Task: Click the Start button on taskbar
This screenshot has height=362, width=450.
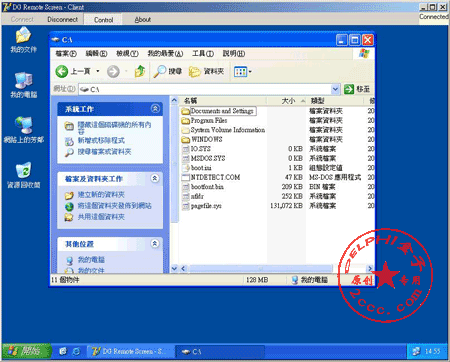Action: point(27,351)
